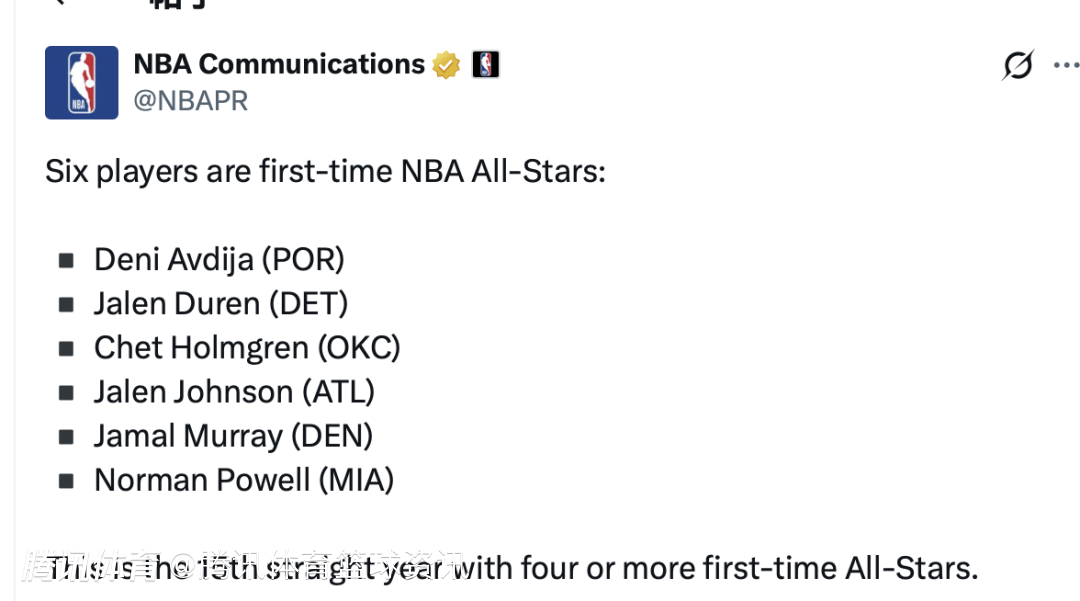The height and width of the screenshot is (601, 1080).
Task: Select the Norman Powell (MIA) text
Action: tap(244, 480)
